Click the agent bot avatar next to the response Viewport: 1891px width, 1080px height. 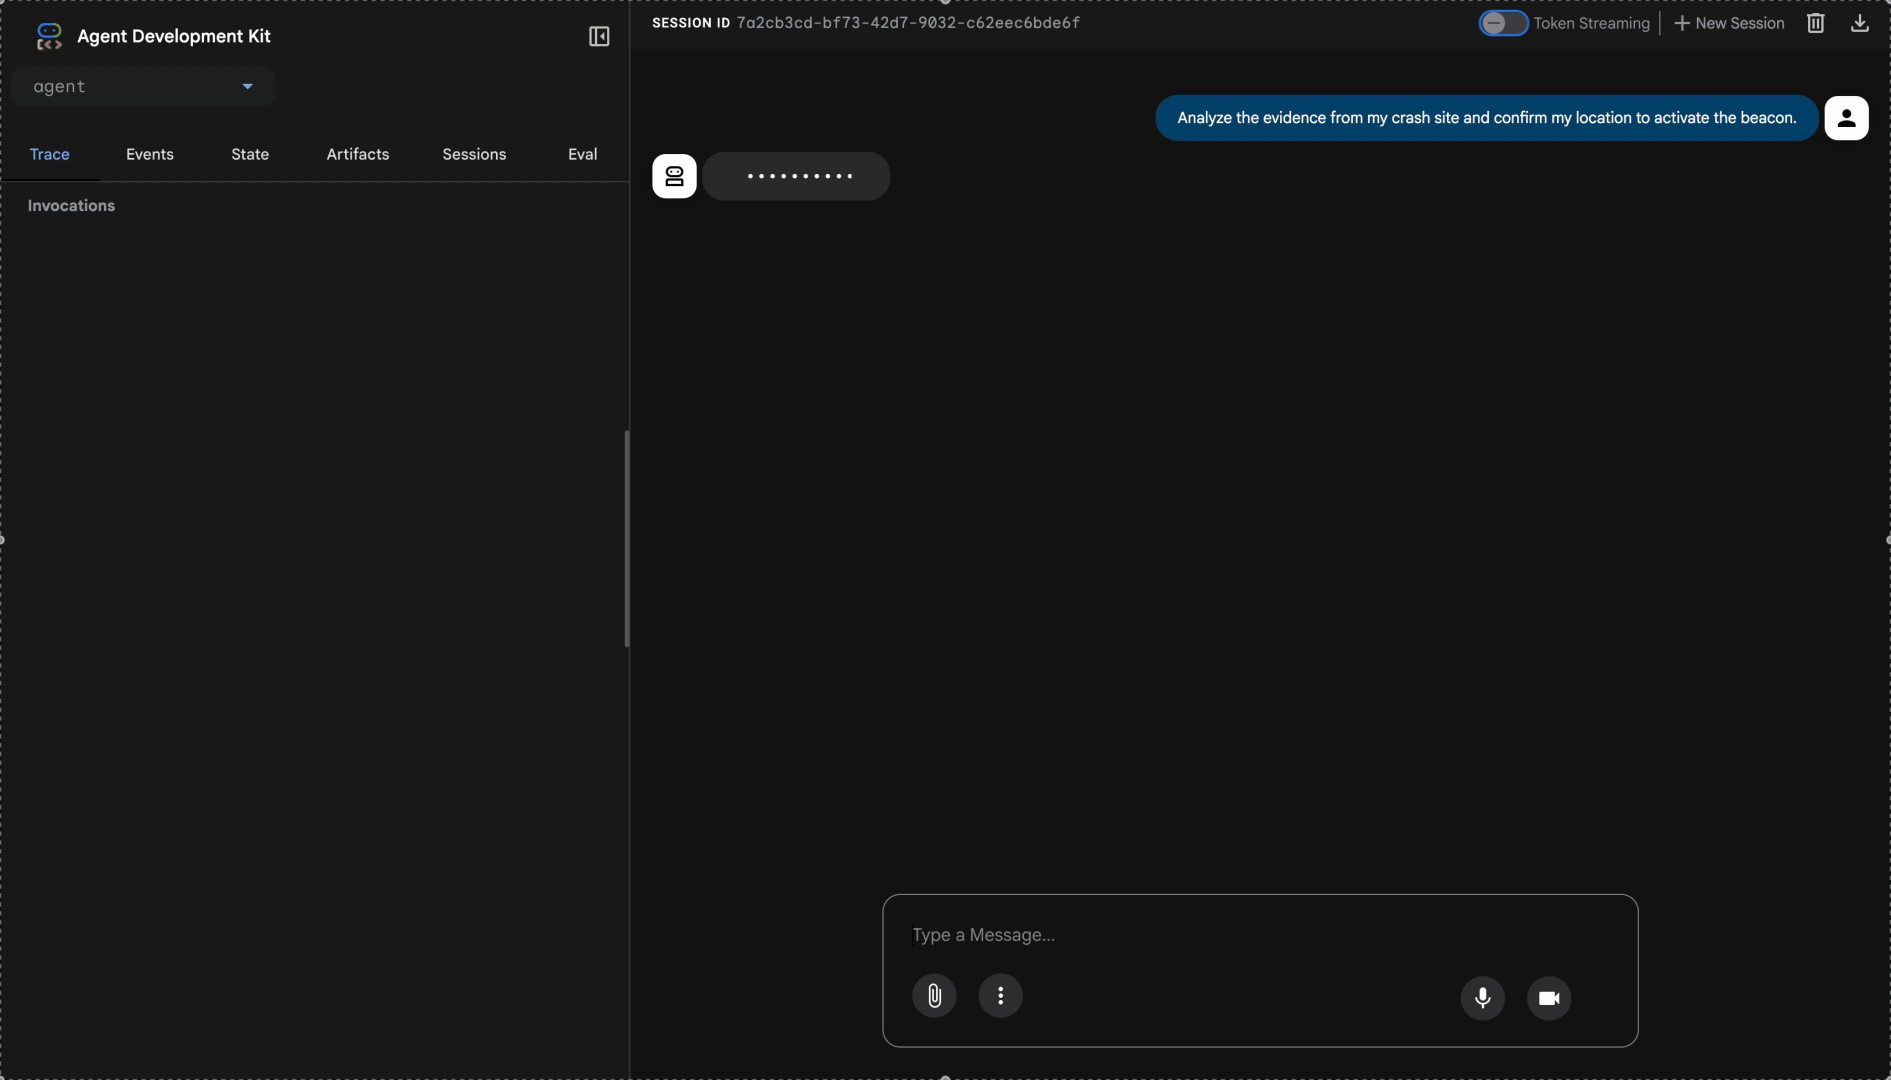click(674, 176)
